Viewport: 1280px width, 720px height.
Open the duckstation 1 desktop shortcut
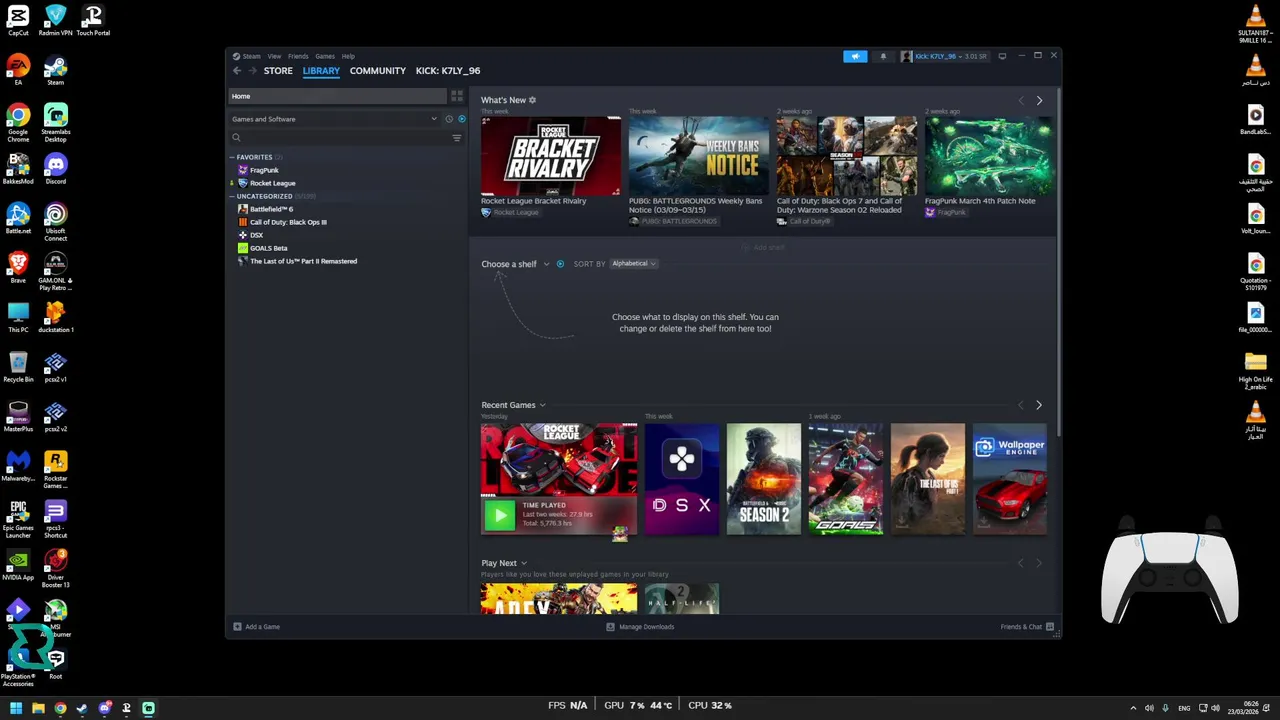tap(56, 317)
